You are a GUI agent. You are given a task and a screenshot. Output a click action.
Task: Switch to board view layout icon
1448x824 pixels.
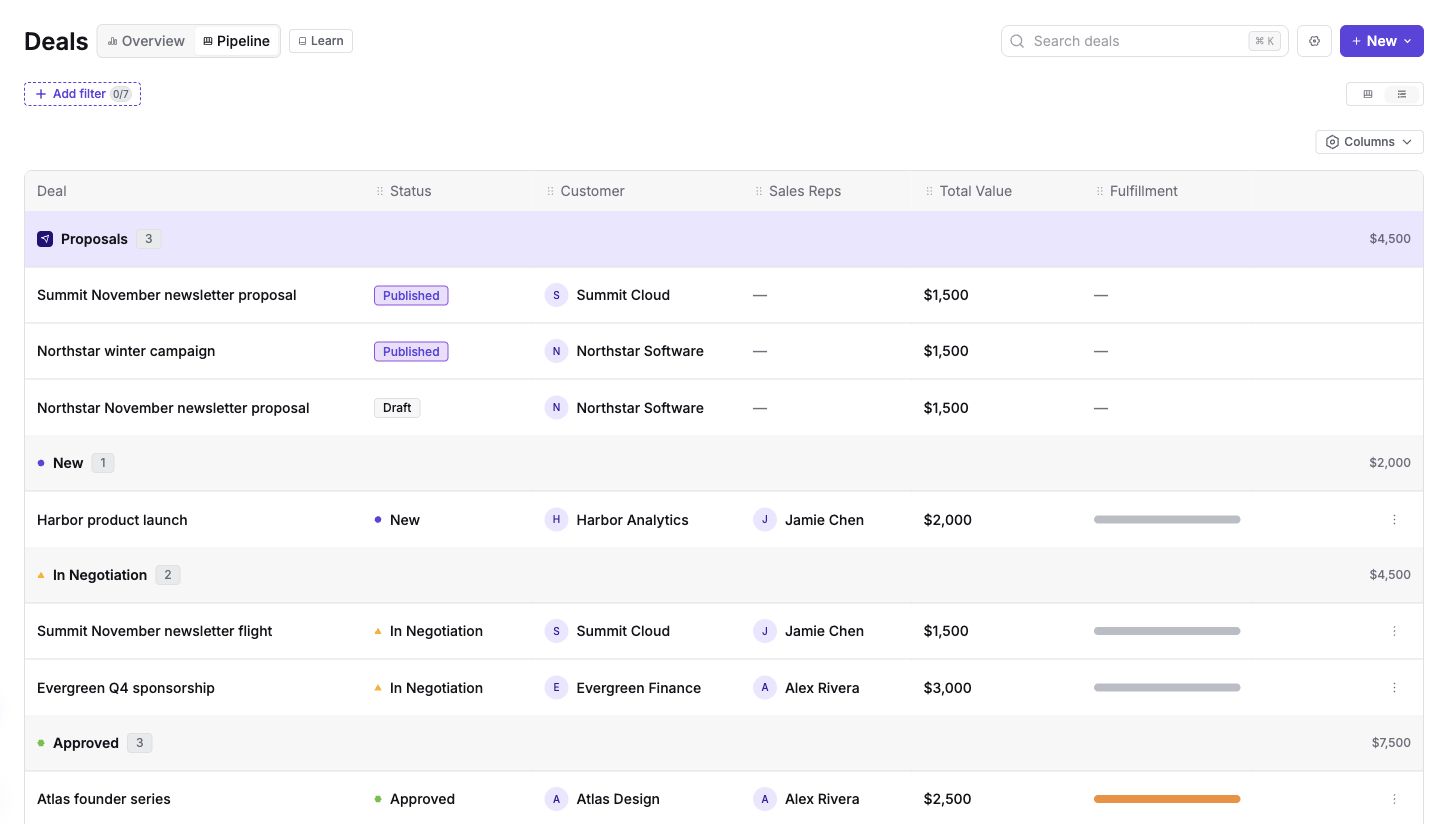tap(1368, 94)
